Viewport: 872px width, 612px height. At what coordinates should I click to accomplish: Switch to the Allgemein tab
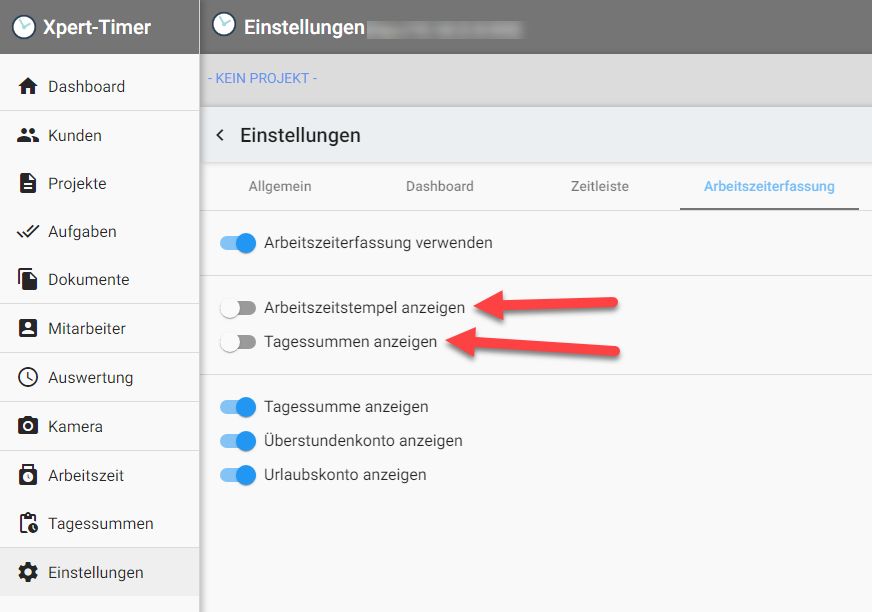tap(280, 187)
